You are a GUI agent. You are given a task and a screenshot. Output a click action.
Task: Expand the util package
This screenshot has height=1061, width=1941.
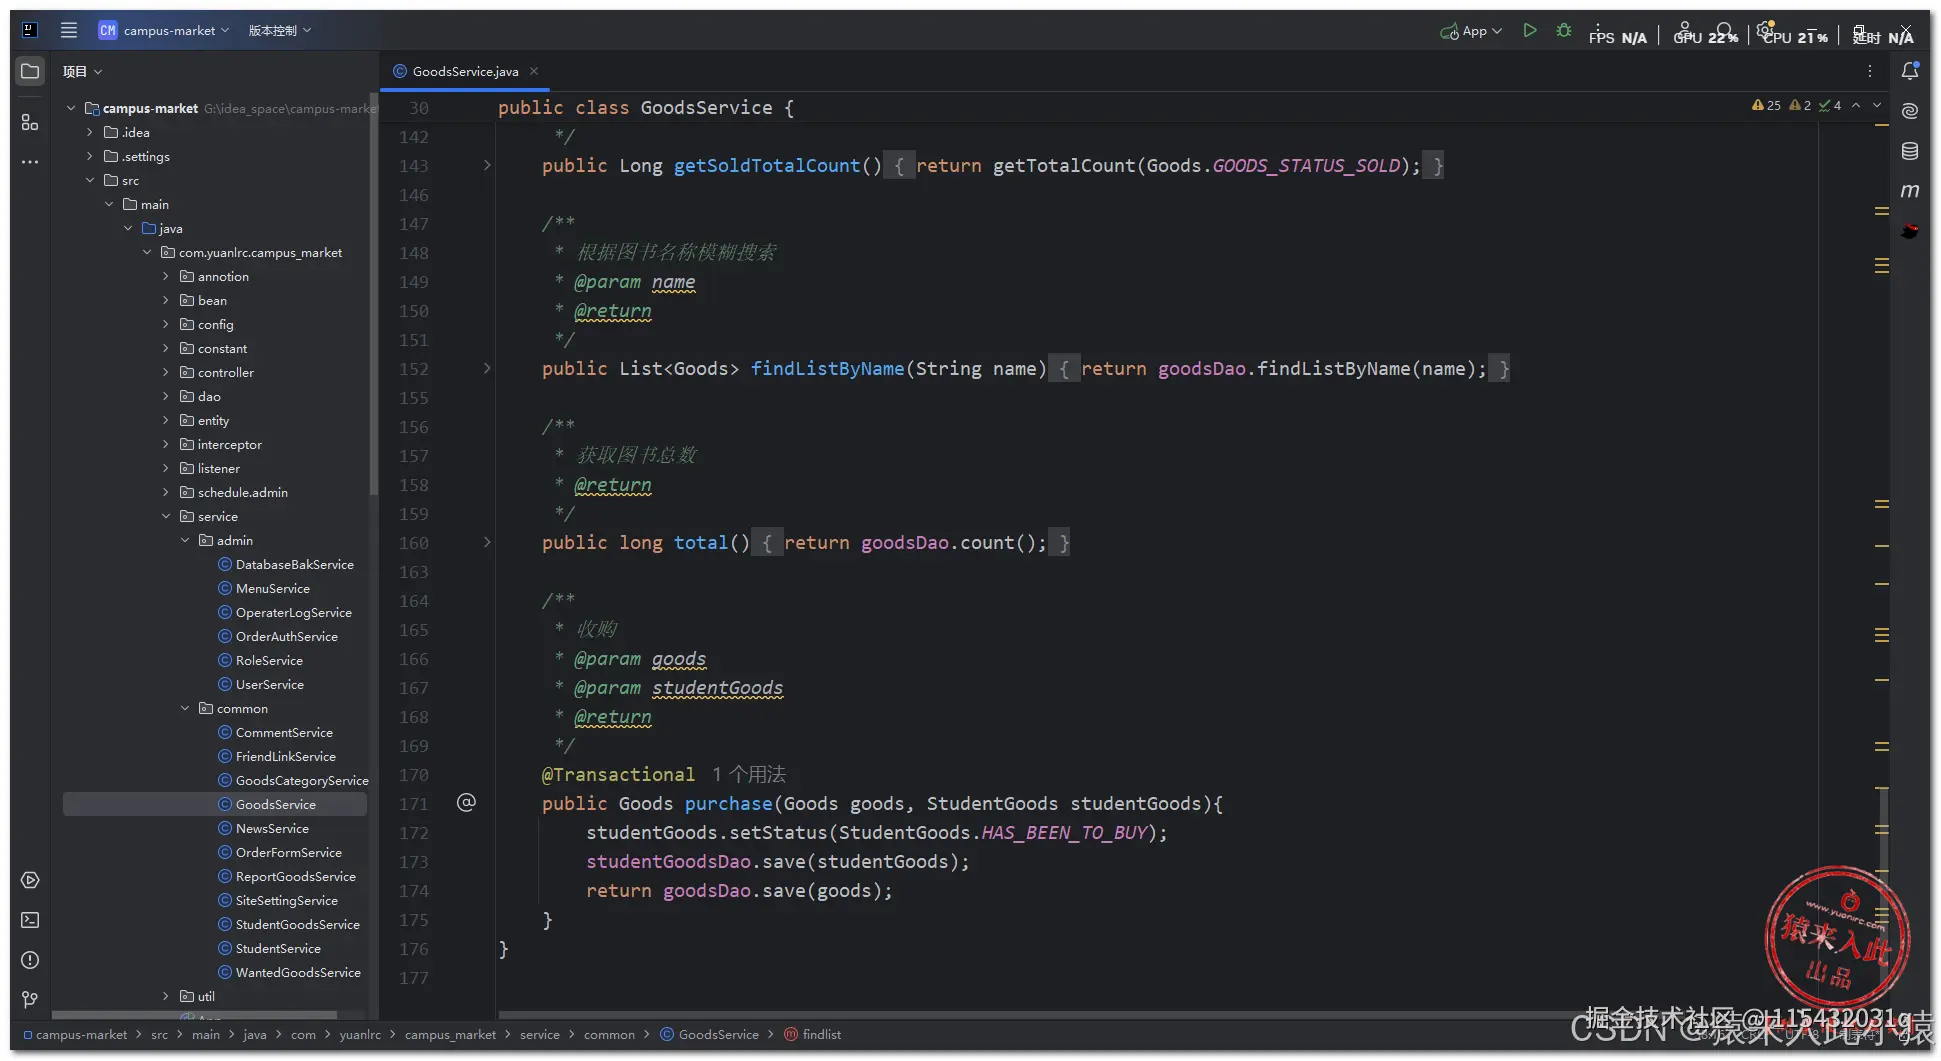[x=166, y=996]
